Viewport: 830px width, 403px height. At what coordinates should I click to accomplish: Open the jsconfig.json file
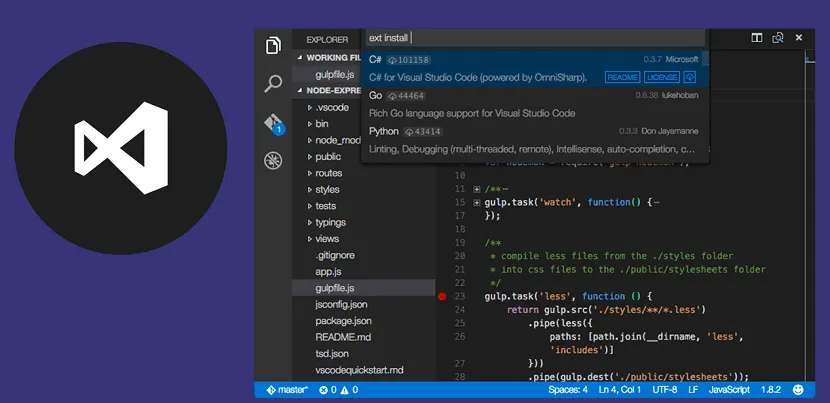pyautogui.click(x=341, y=305)
